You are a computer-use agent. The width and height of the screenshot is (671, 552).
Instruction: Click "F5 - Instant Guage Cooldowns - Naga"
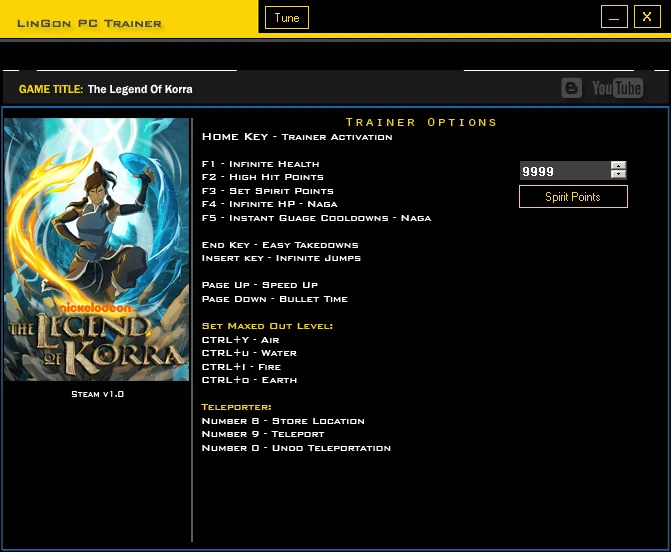click(x=316, y=218)
